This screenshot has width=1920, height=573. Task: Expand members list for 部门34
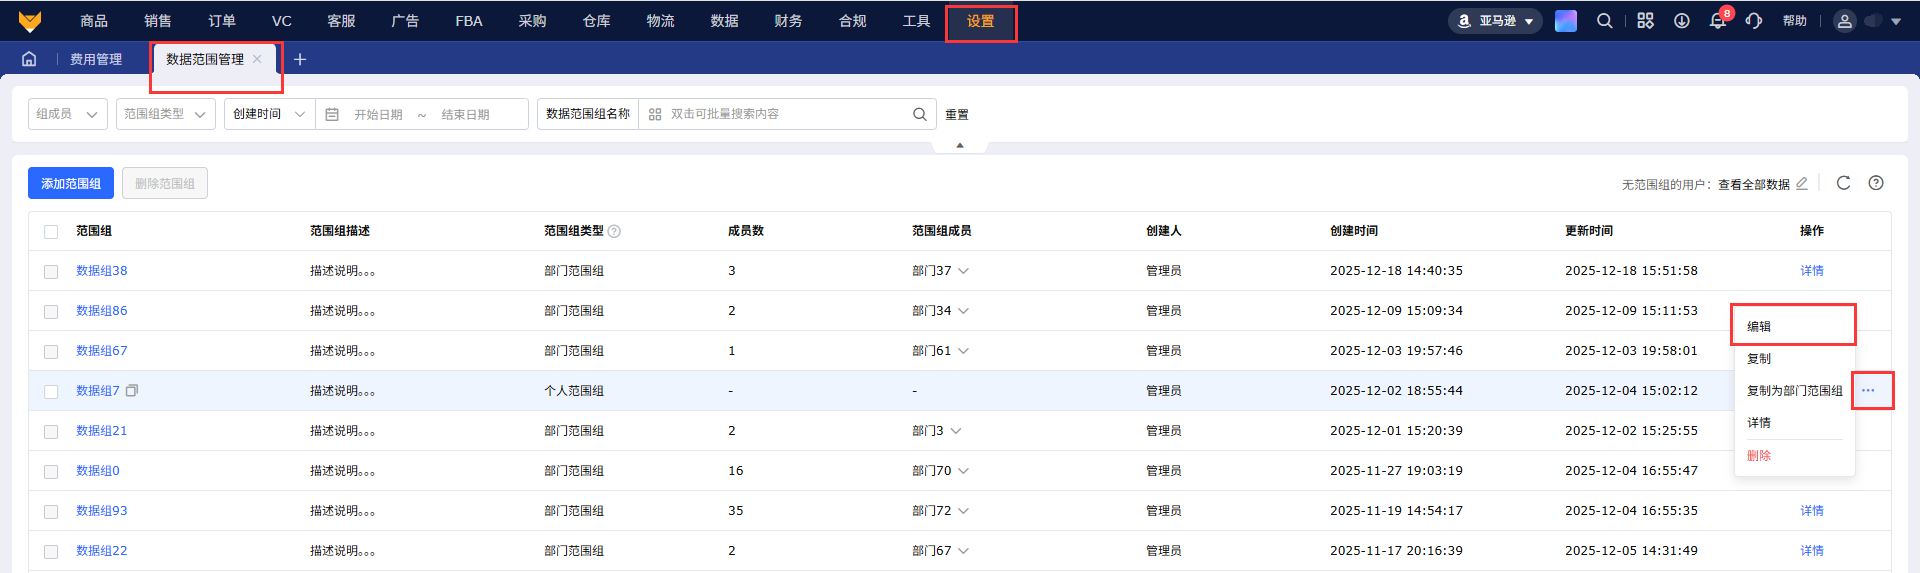point(963,311)
